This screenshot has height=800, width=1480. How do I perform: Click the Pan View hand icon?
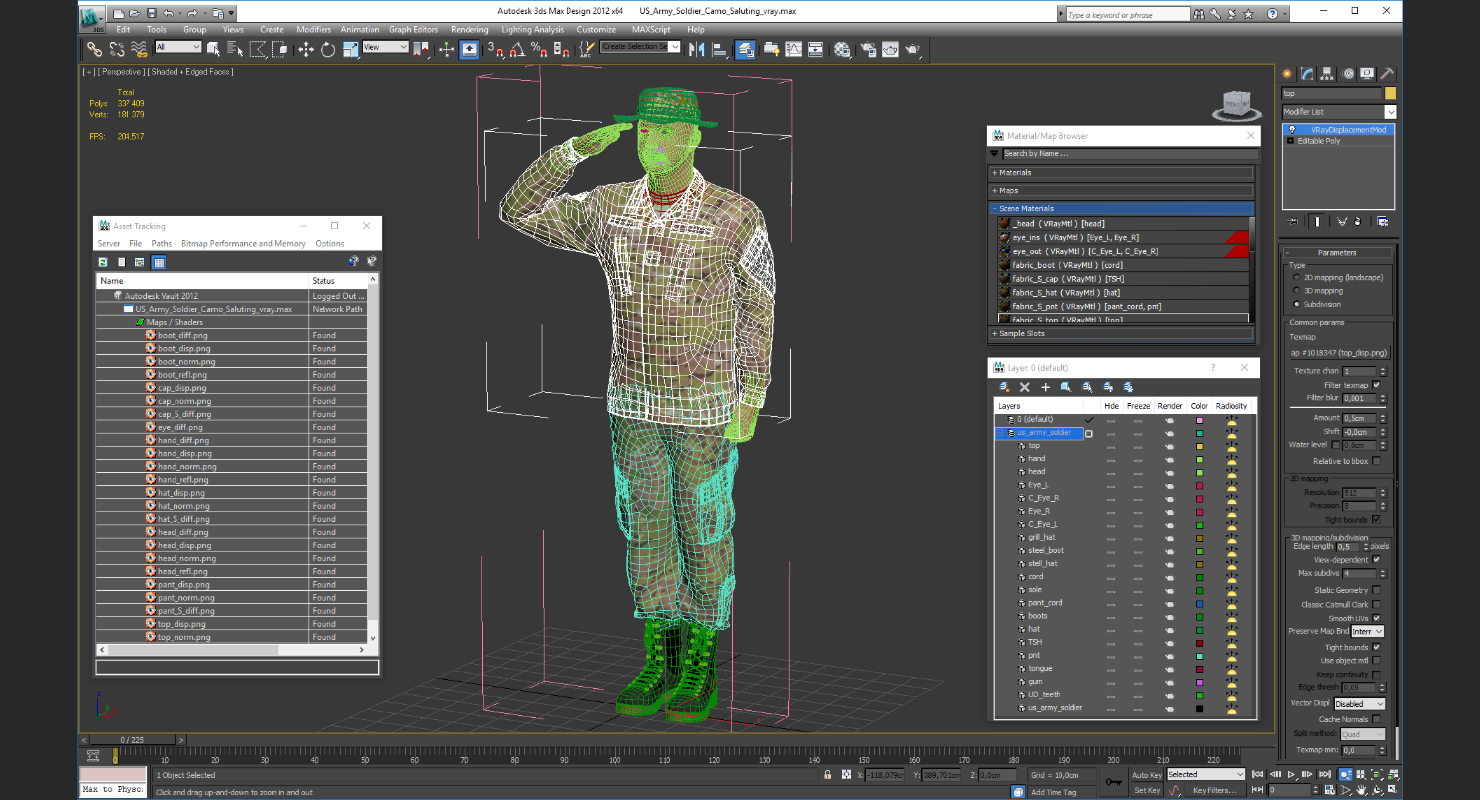pos(1360,790)
